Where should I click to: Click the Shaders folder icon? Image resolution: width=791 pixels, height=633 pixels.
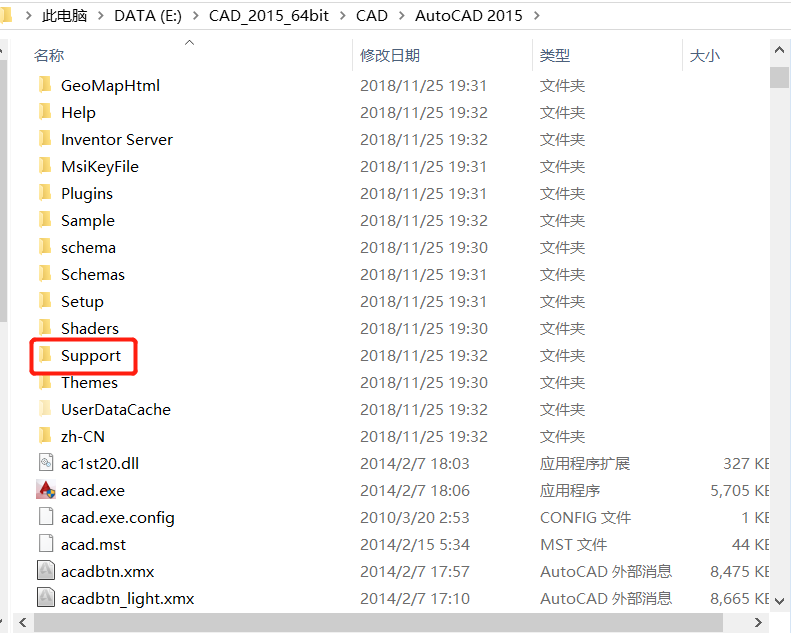pyautogui.click(x=45, y=328)
